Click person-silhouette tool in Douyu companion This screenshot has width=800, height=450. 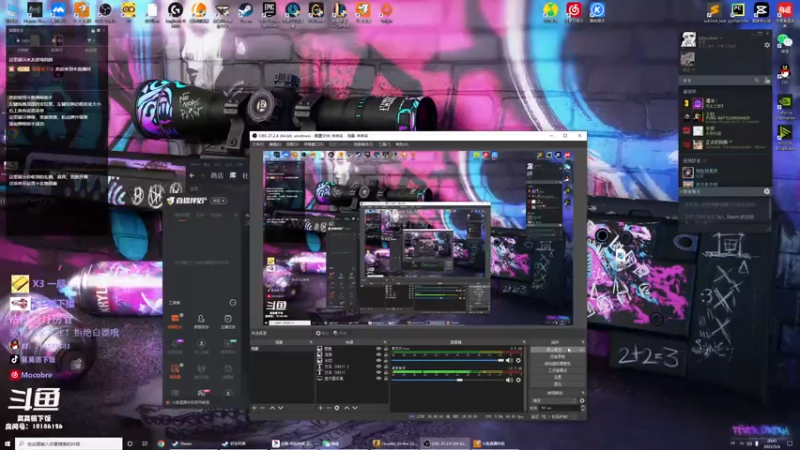click(201, 318)
